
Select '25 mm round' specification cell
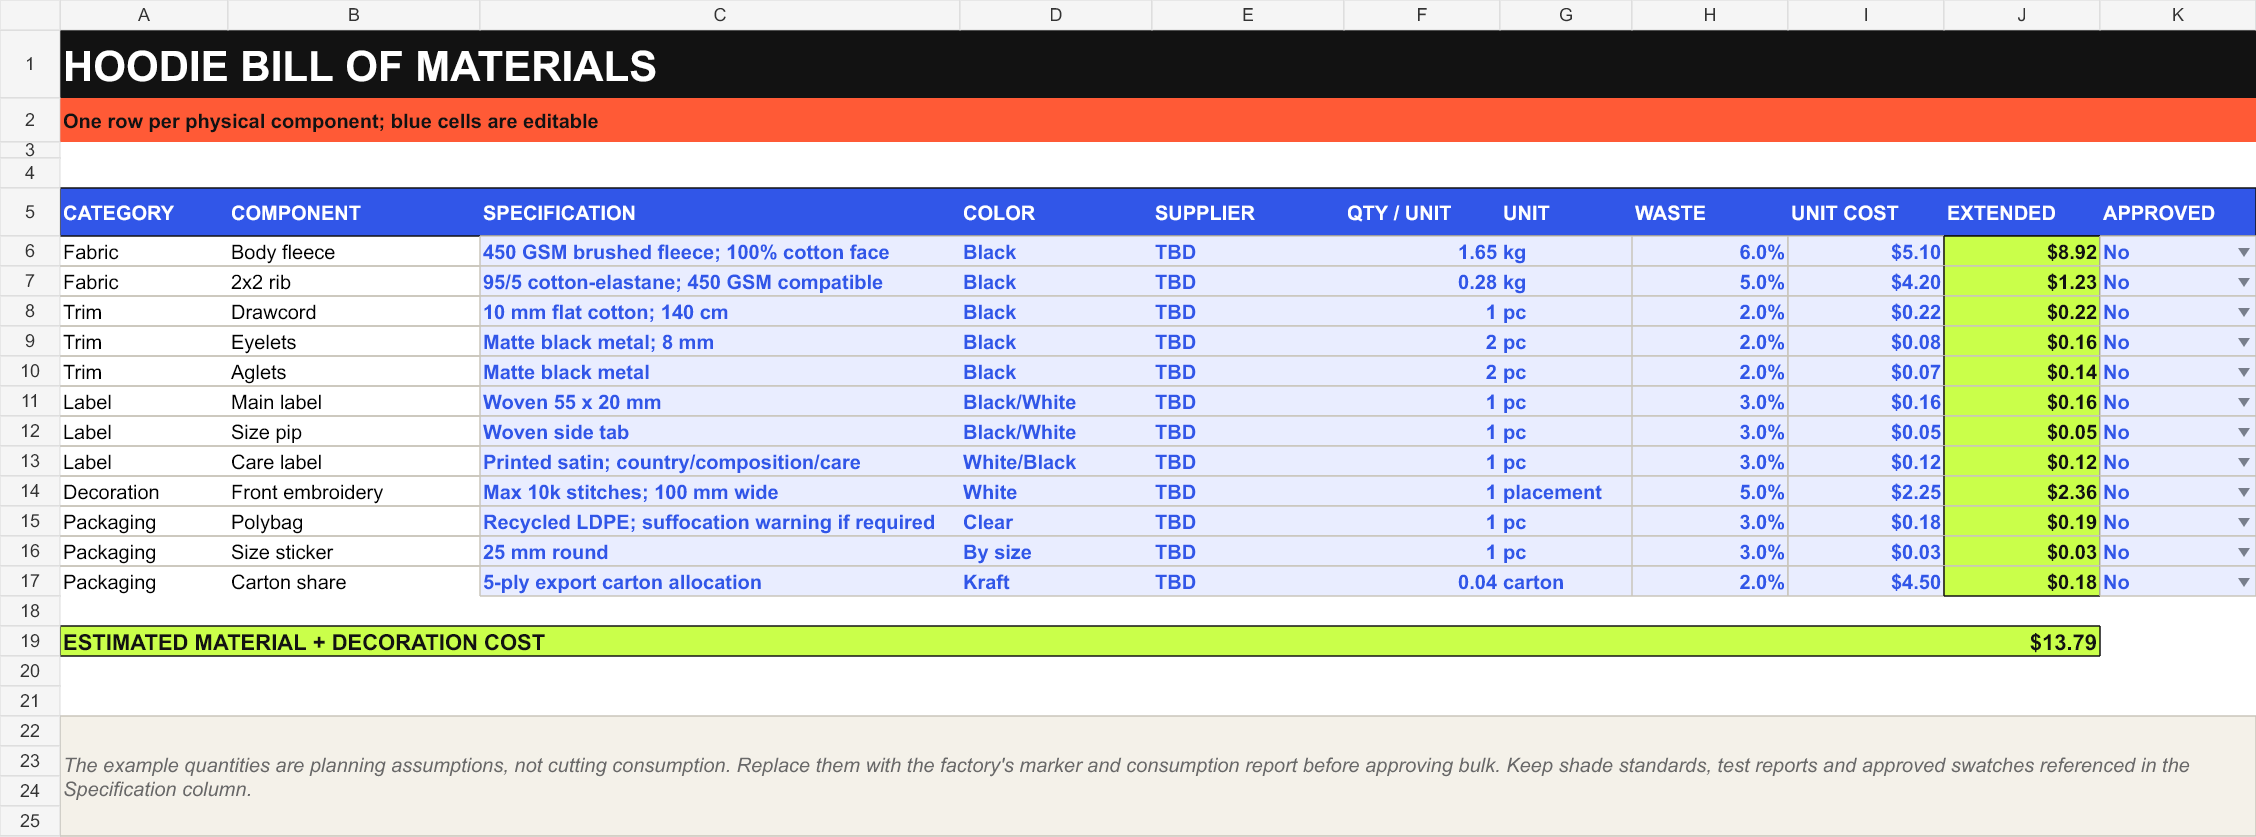coord(720,552)
